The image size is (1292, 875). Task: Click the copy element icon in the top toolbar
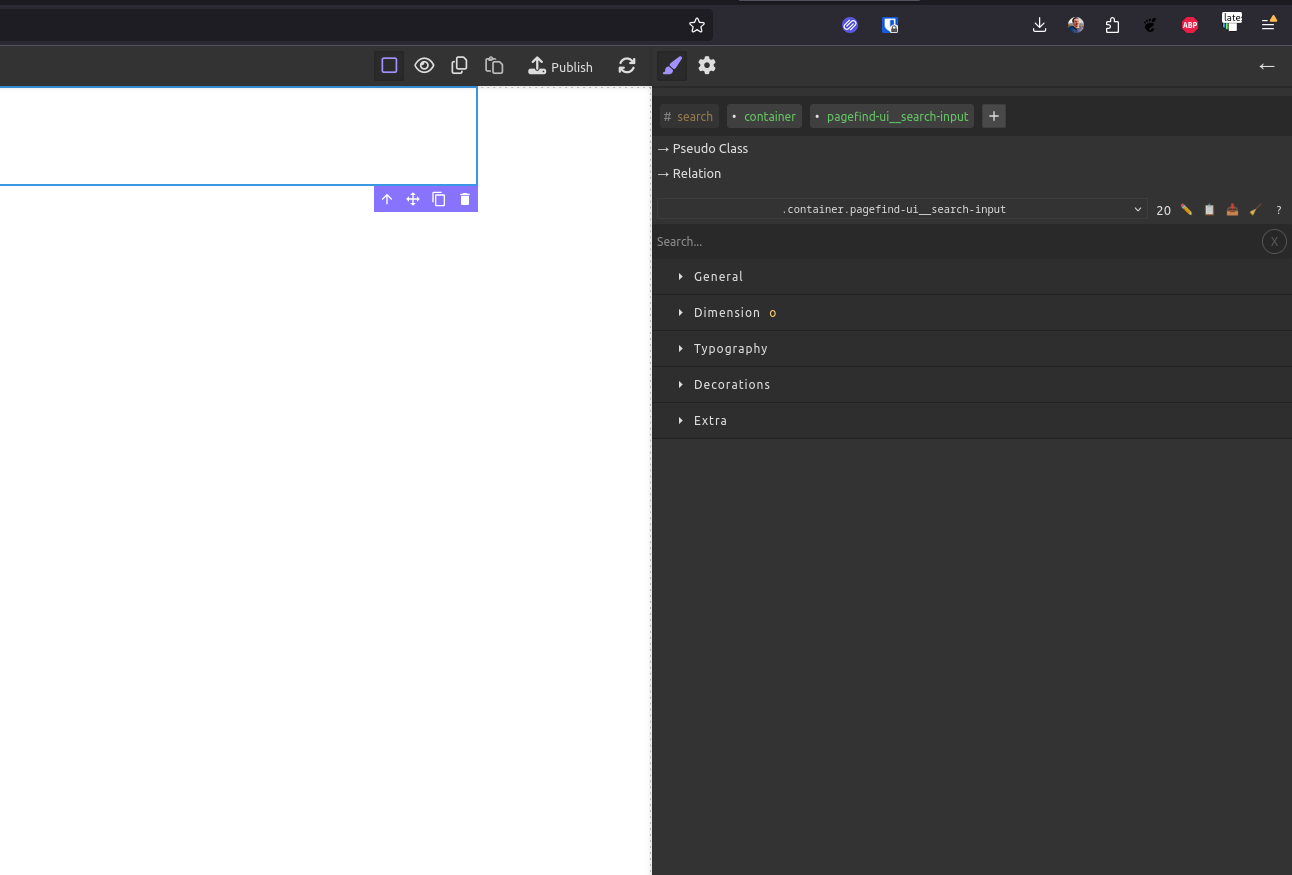click(459, 65)
